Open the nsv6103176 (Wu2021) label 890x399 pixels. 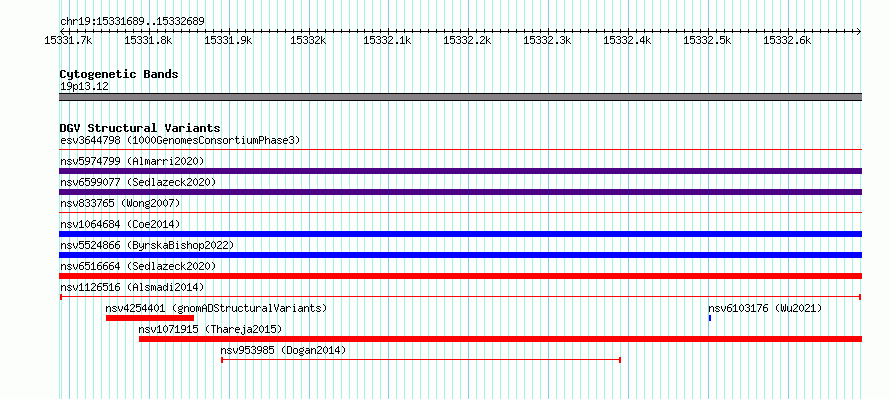[x=765, y=308]
